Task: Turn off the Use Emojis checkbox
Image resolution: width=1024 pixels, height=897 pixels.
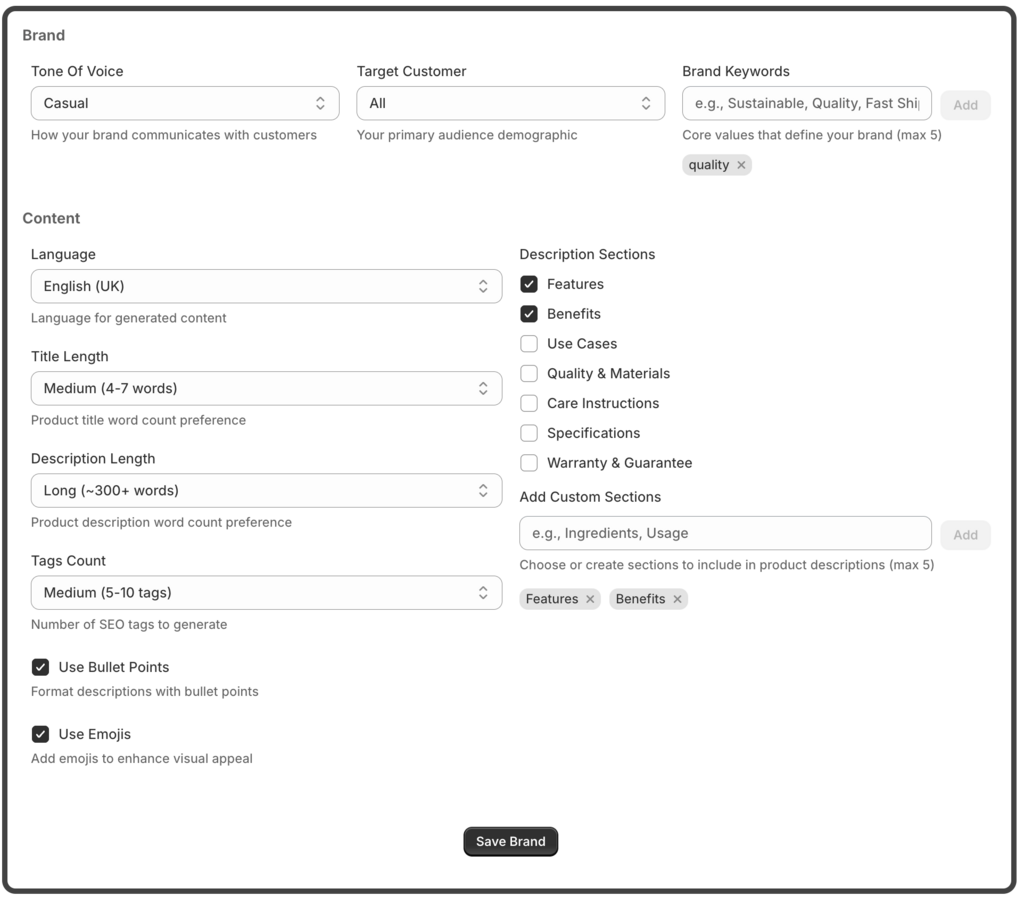Action: (40, 734)
